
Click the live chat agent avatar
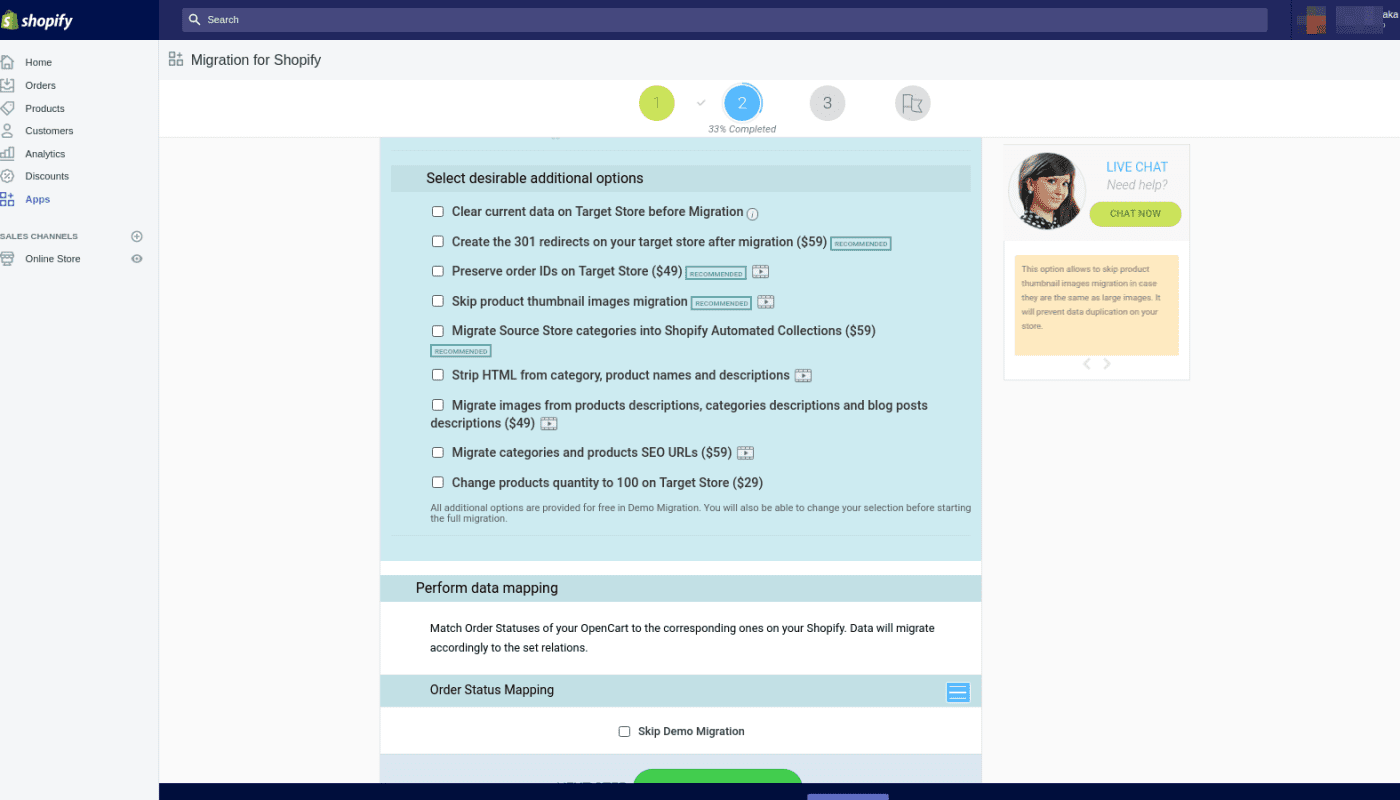click(x=1047, y=190)
